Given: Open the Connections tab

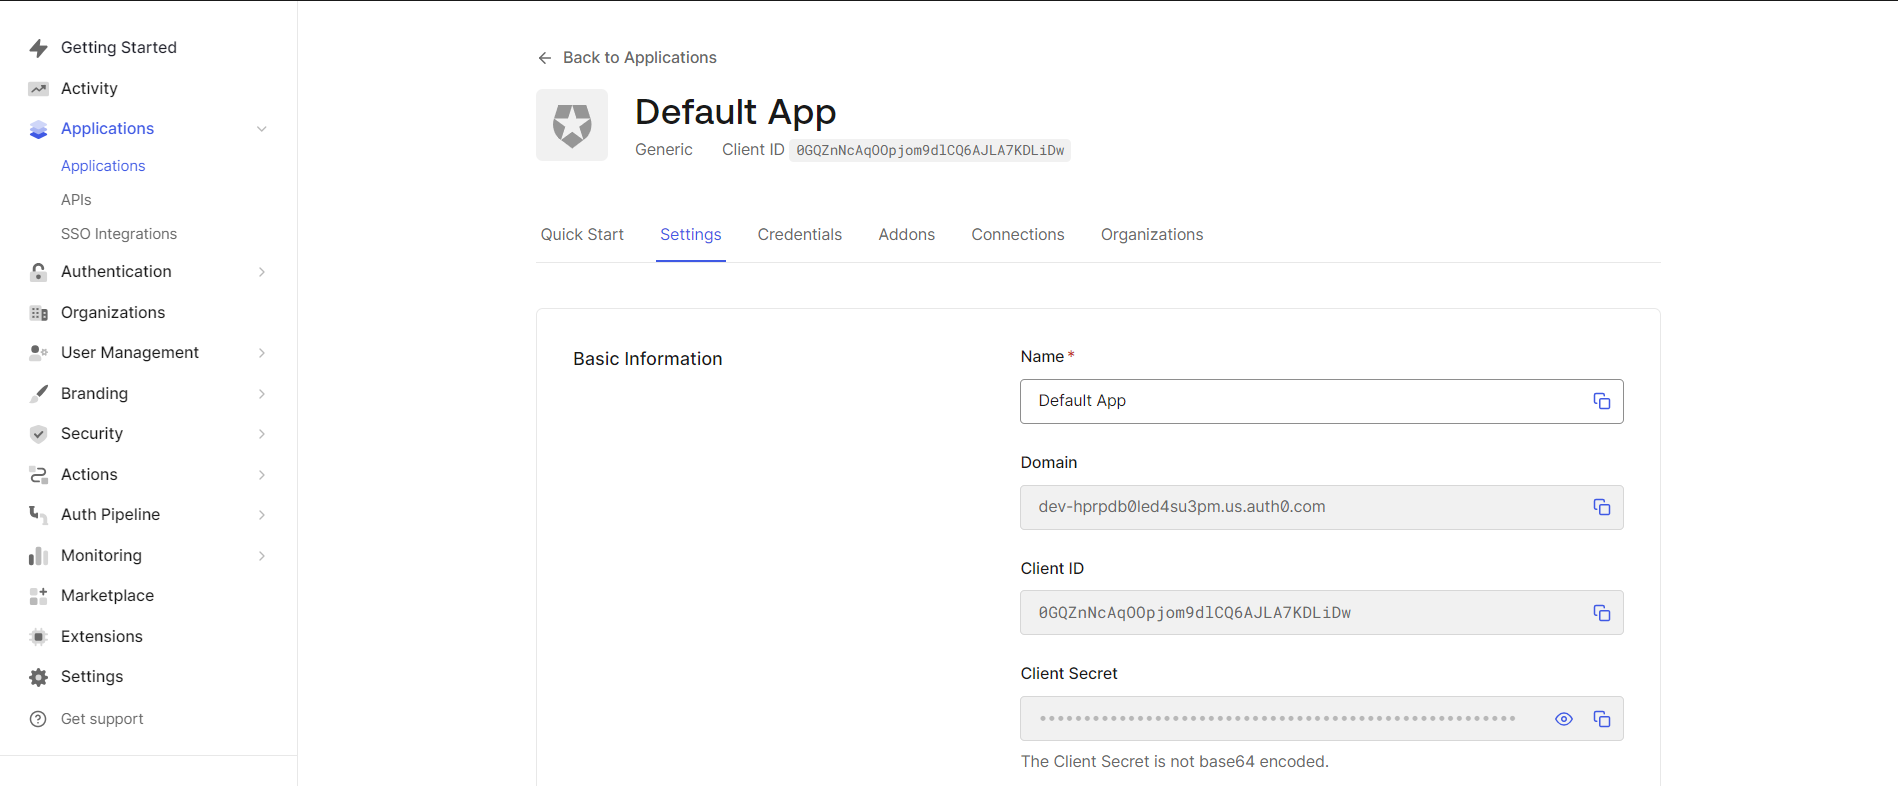Looking at the screenshot, I should 1017,235.
